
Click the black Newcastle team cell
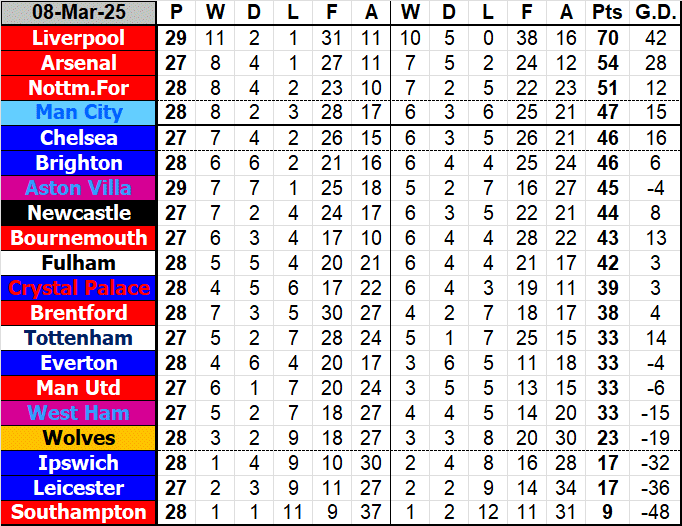(79, 213)
